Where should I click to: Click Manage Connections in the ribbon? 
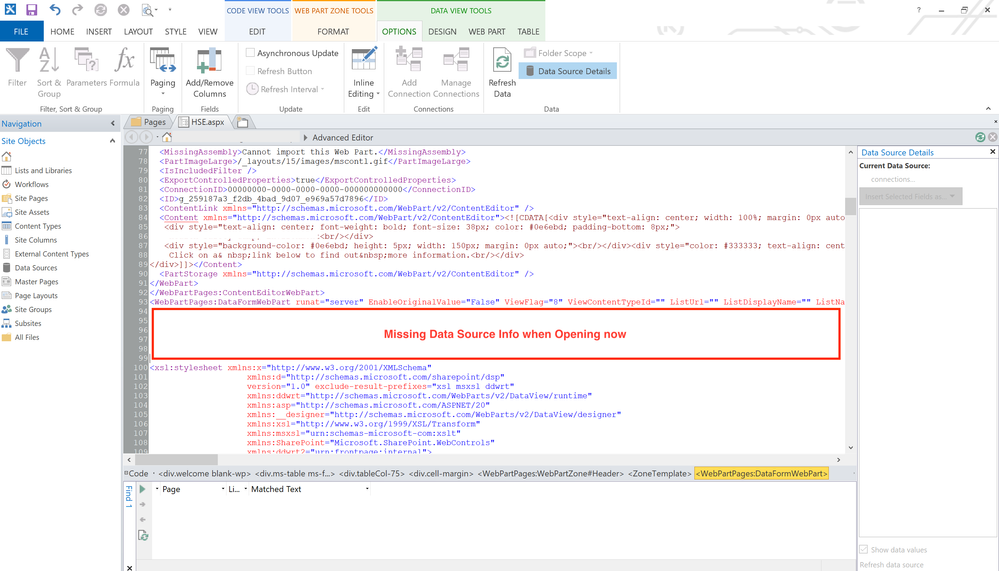pos(456,73)
